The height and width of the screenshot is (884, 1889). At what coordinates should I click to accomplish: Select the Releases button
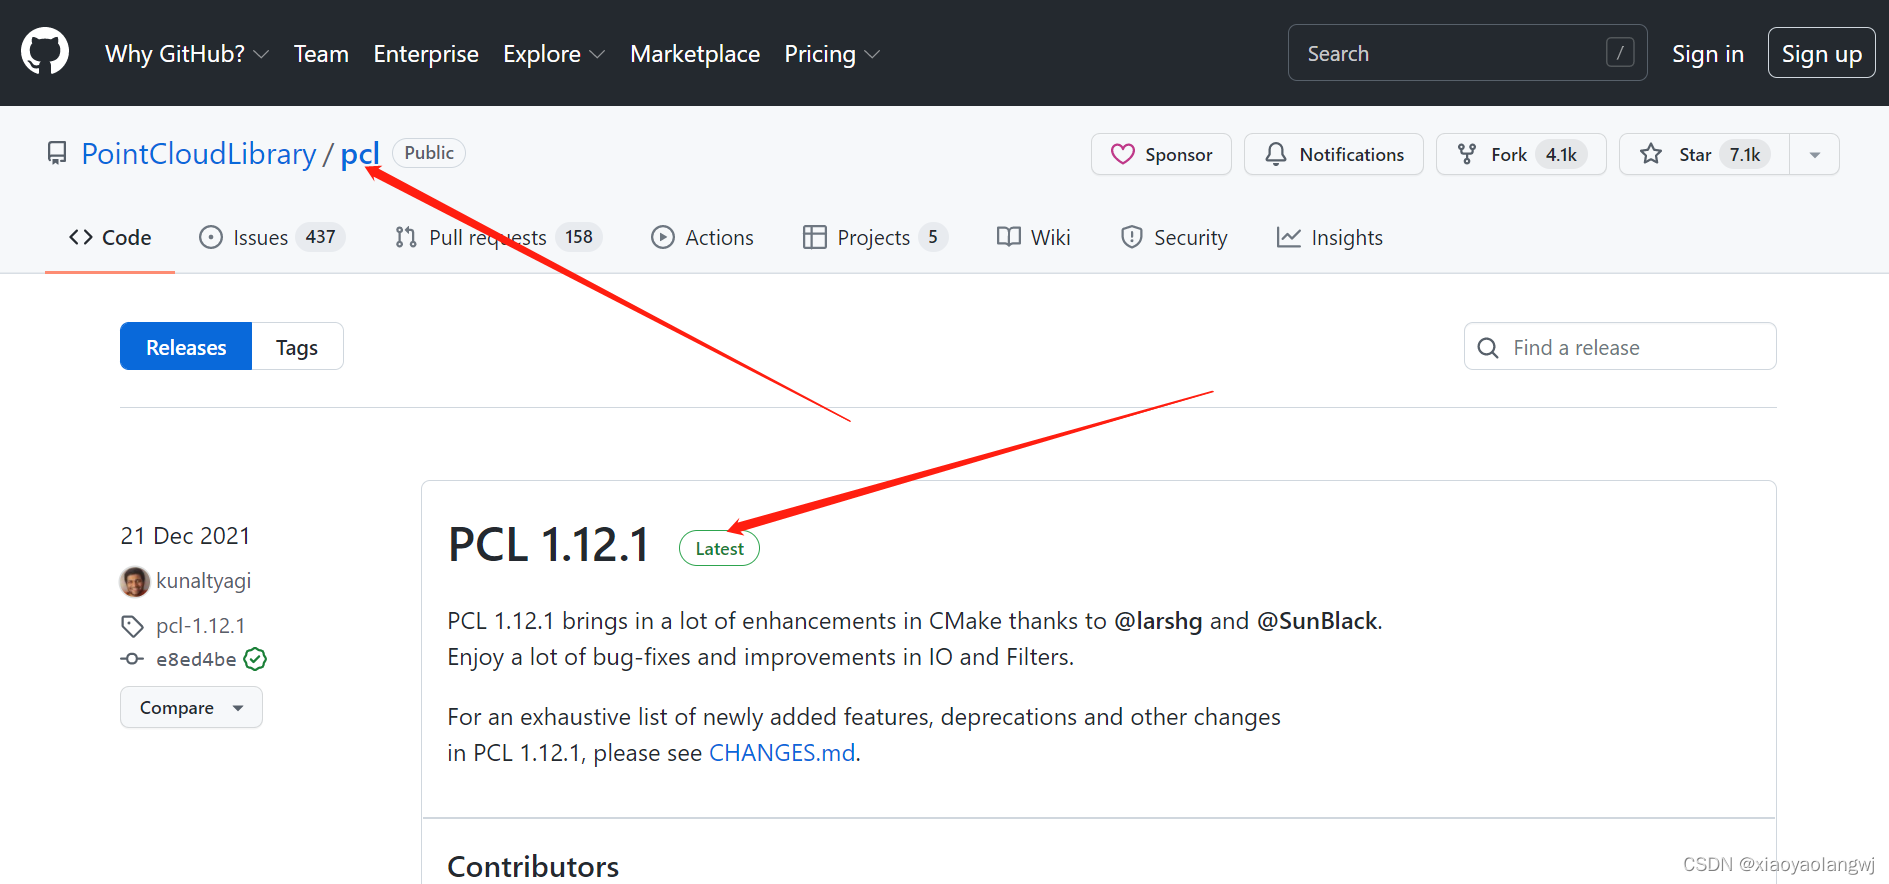coord(186,347)
